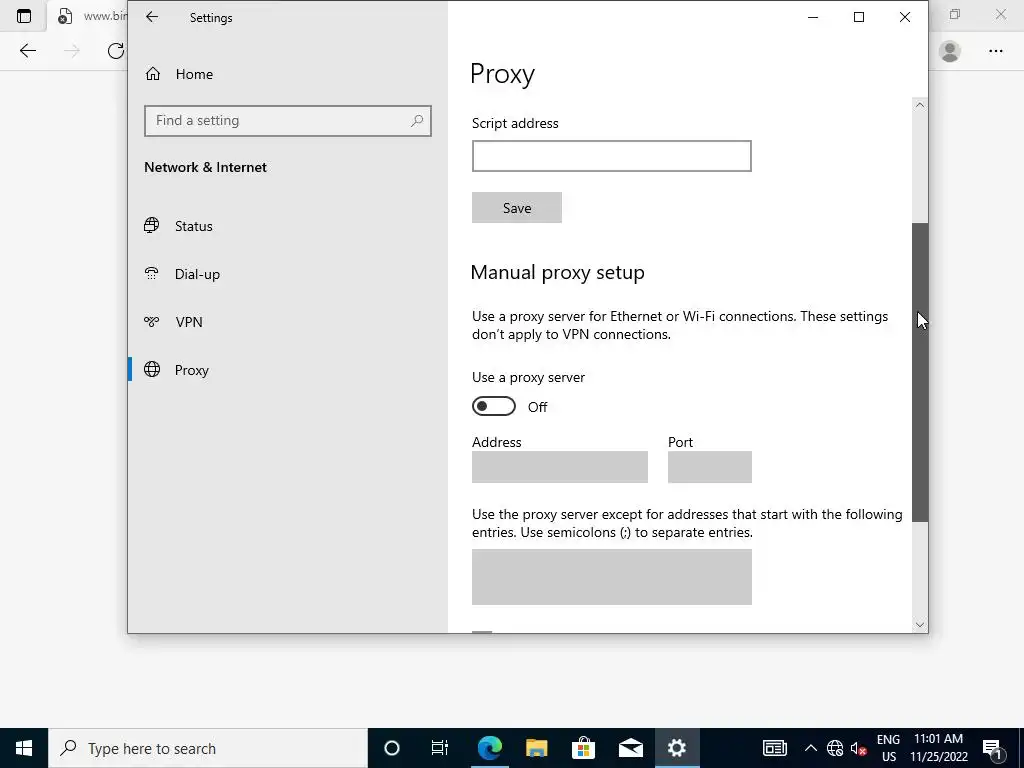The height and width of the screenshot is (768, 1024).
Task: Open Cortana from the taskbar
Action: point(392,748)
